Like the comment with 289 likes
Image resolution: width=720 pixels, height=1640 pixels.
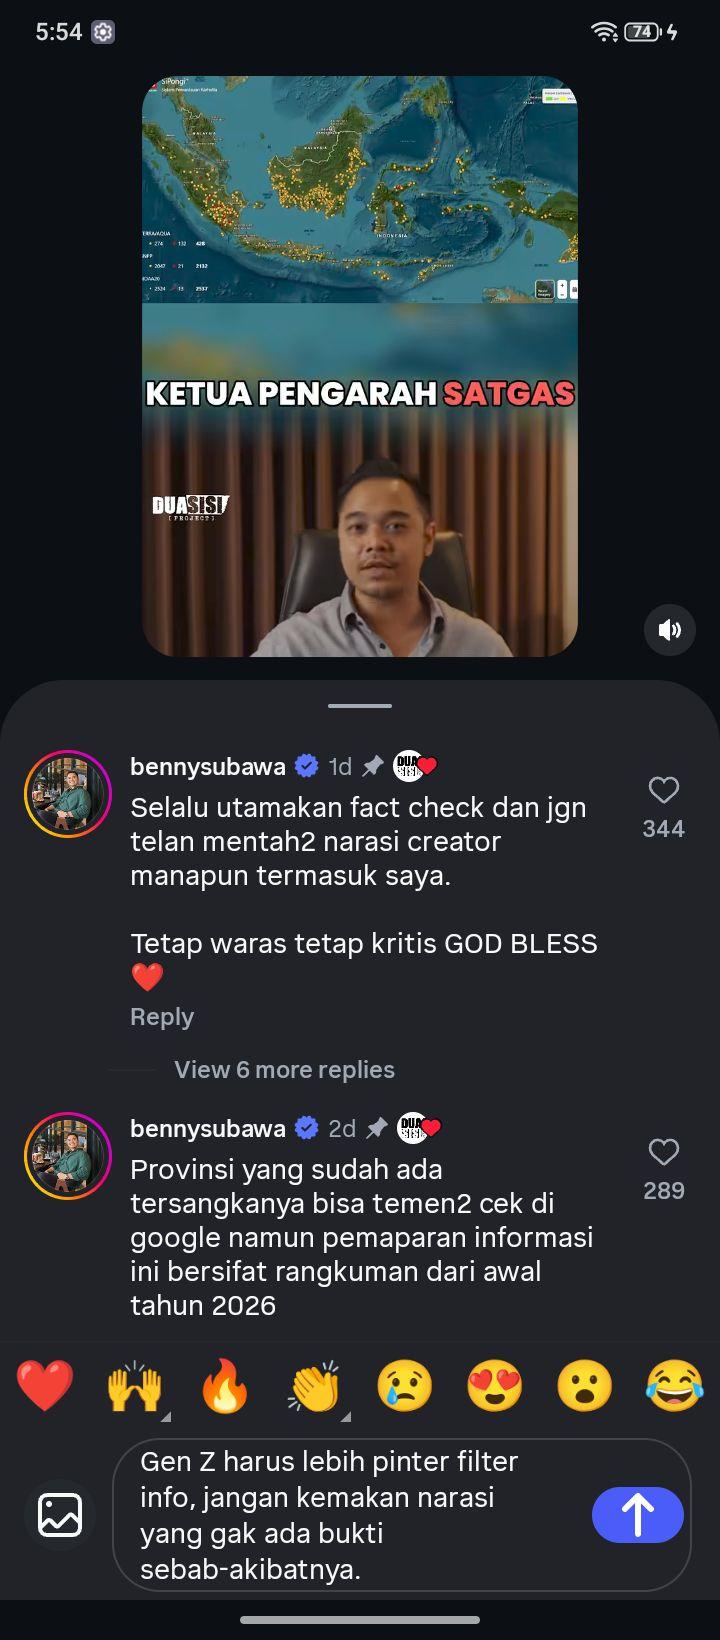pos(664,1152)
